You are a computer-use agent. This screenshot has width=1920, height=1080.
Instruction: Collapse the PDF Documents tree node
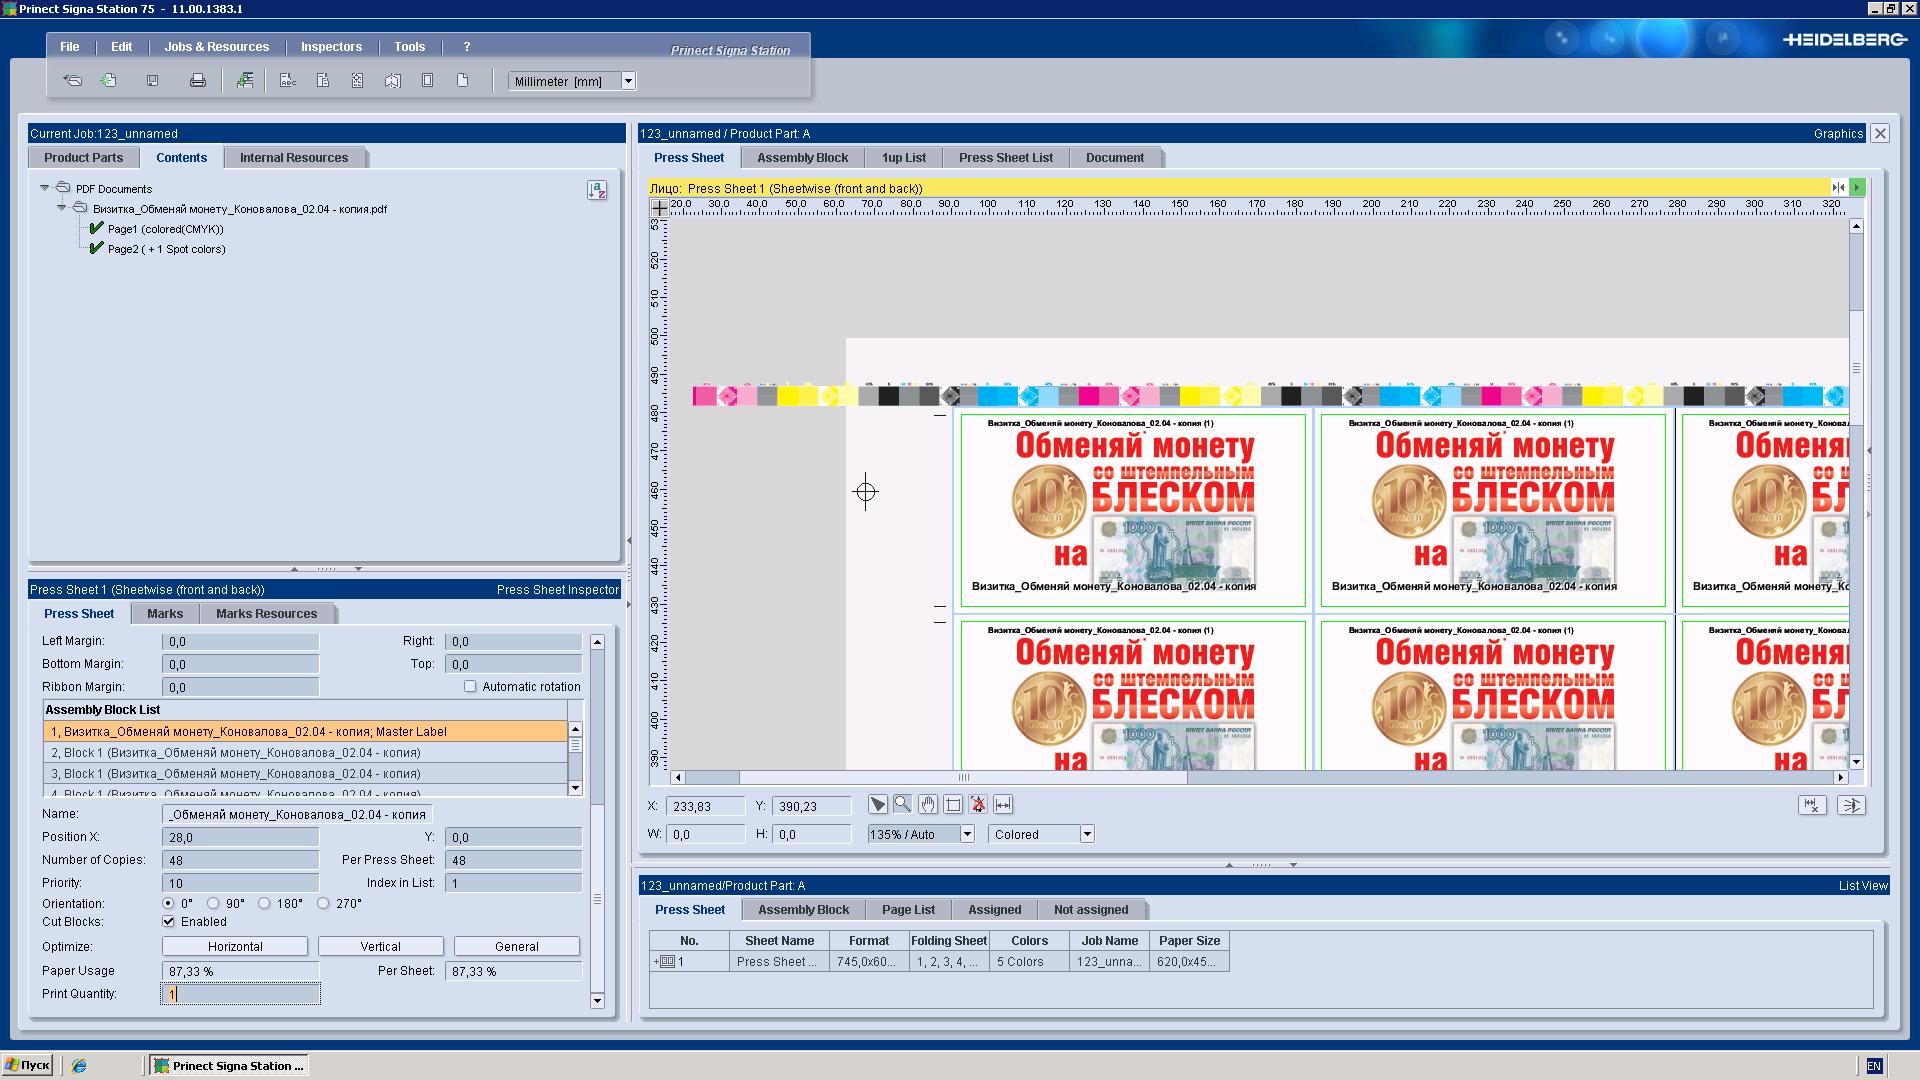(44, 187)
